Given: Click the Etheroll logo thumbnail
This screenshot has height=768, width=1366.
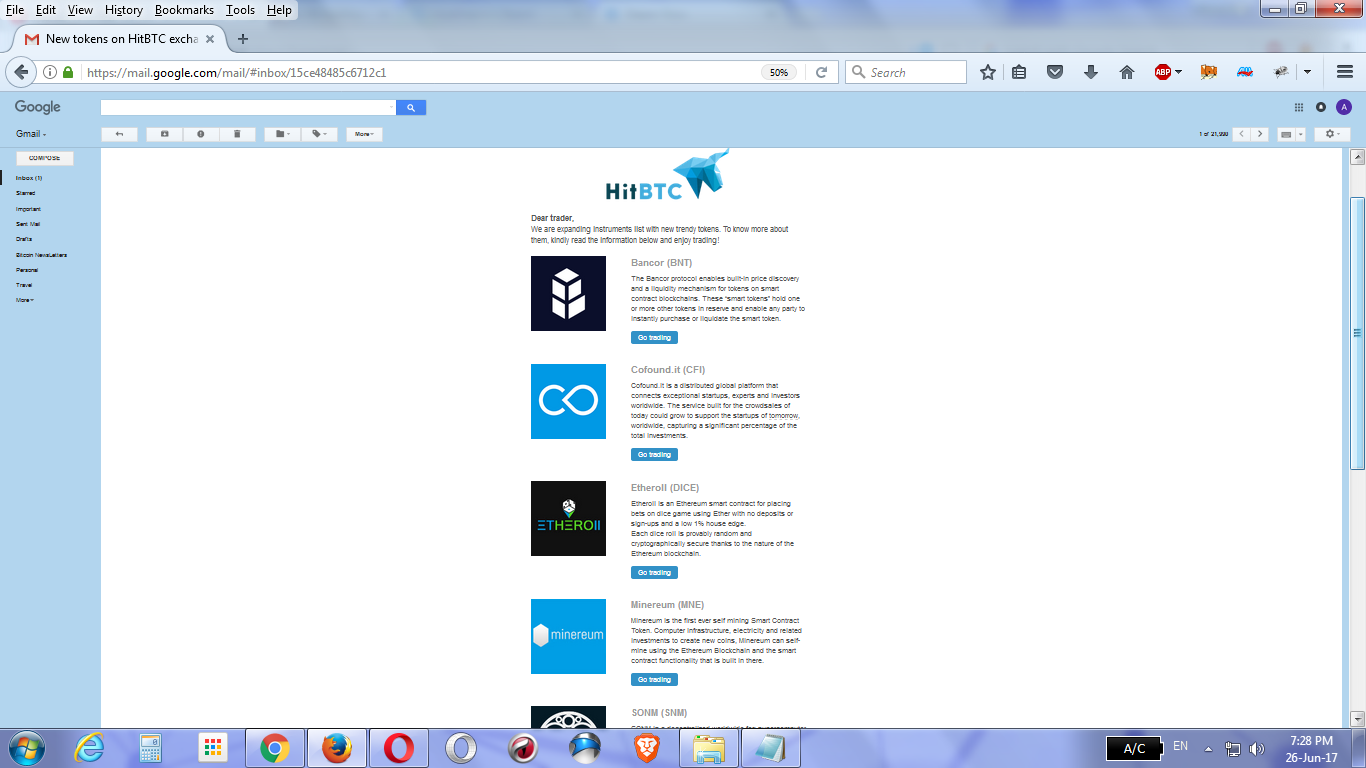Looking at the screenshot, I should point(568,518).
